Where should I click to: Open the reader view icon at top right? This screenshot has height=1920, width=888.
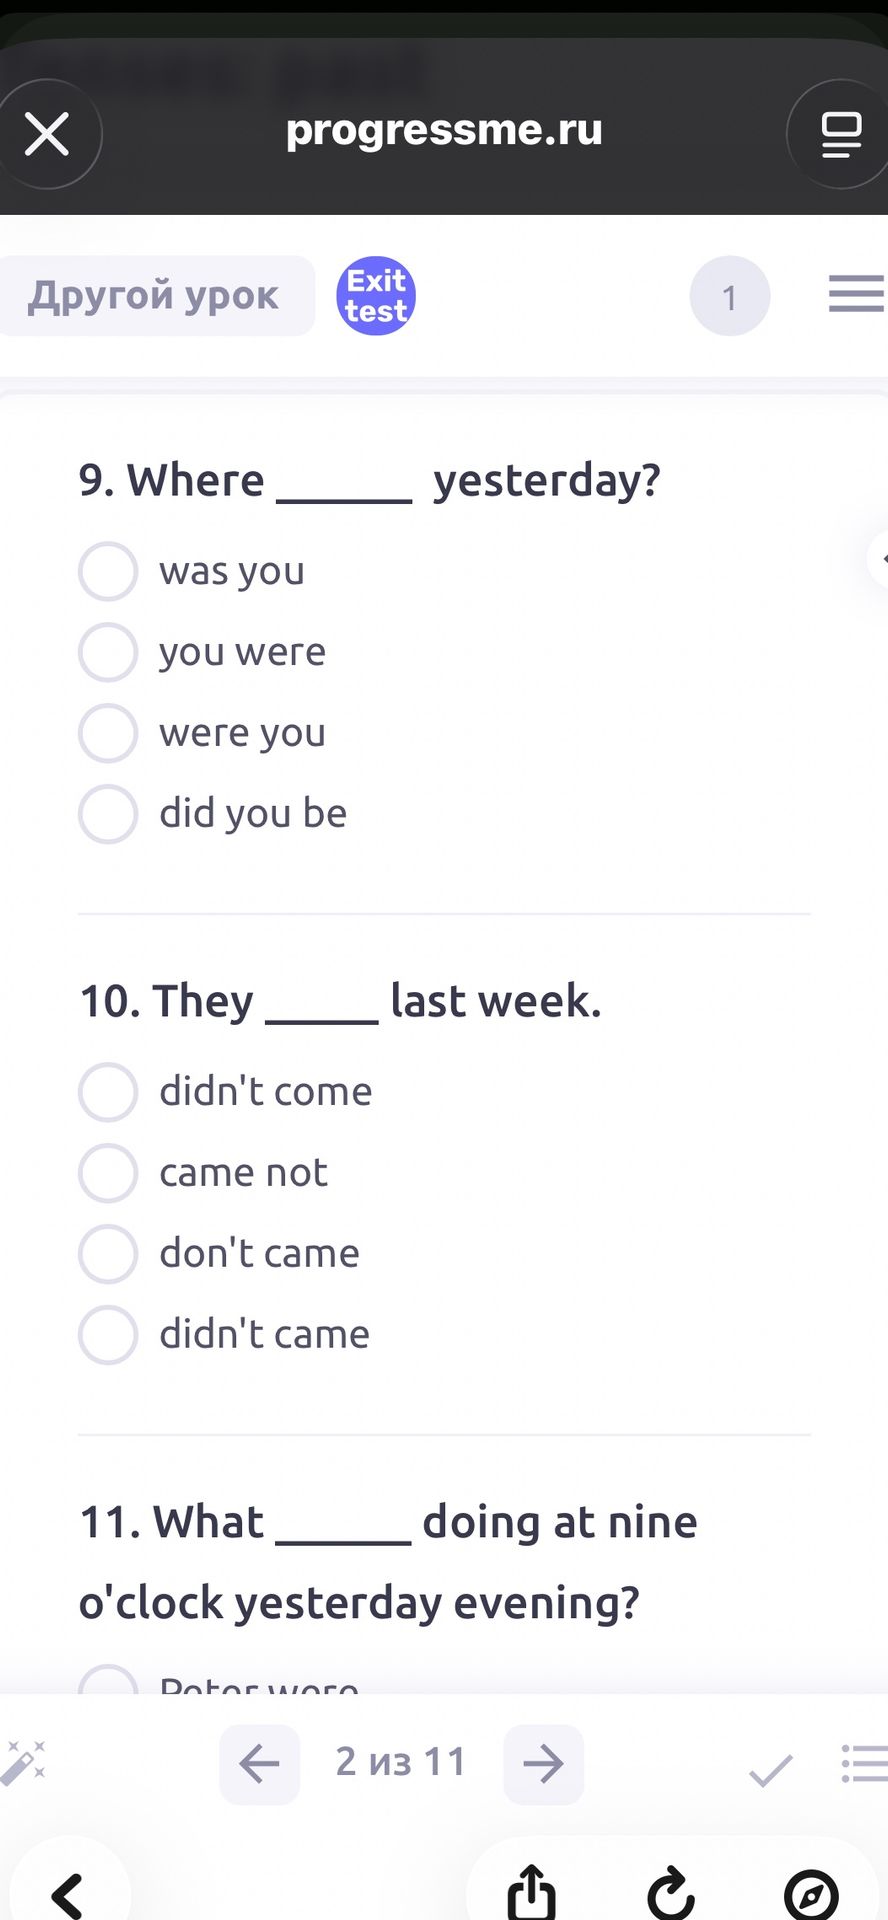coord(840,134)
